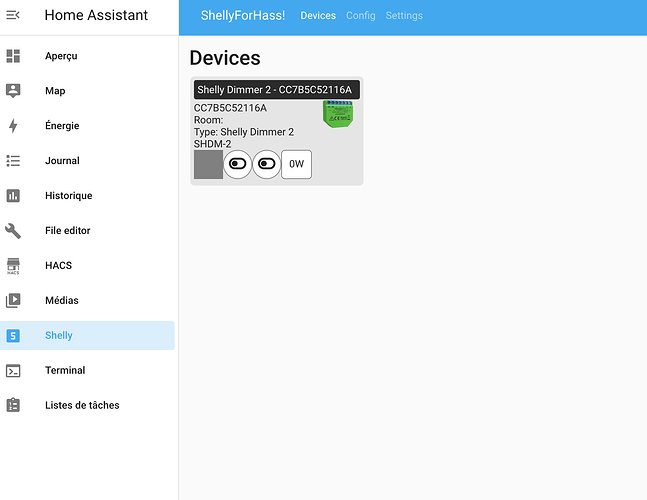Switch to the Settings tab

point(404,16)
